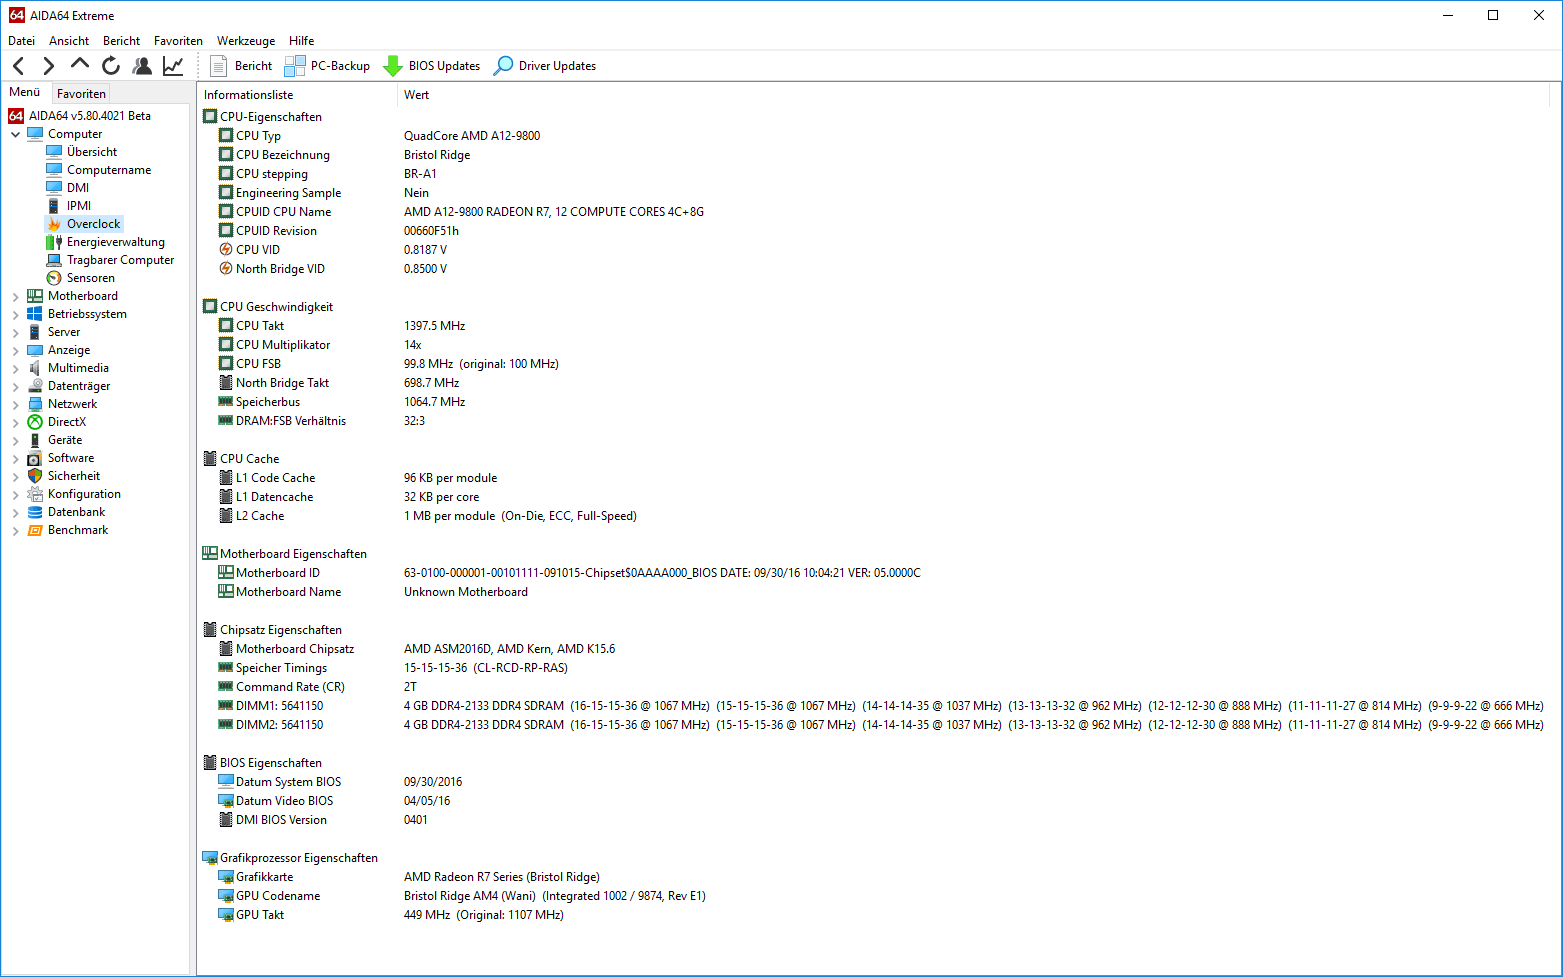1563x977 pixels.
Task: Open the Werkzeuge menu
Action: click(246, 41)
